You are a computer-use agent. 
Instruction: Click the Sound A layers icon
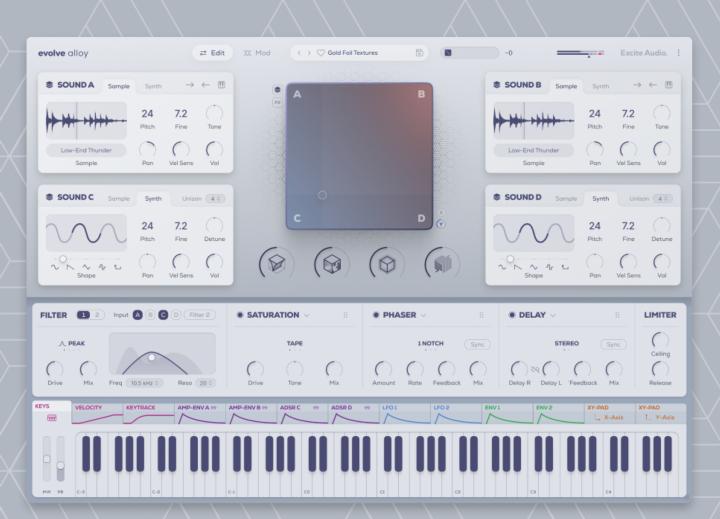click(49, 85)
